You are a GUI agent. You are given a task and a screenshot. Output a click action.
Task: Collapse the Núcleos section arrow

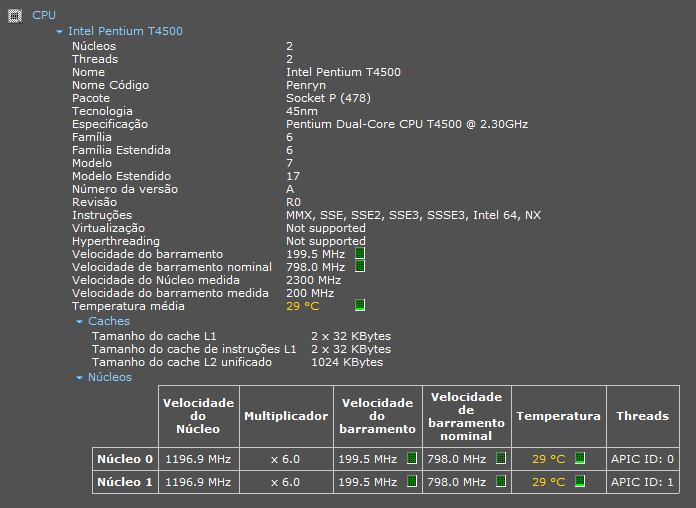tap(79, 378)
